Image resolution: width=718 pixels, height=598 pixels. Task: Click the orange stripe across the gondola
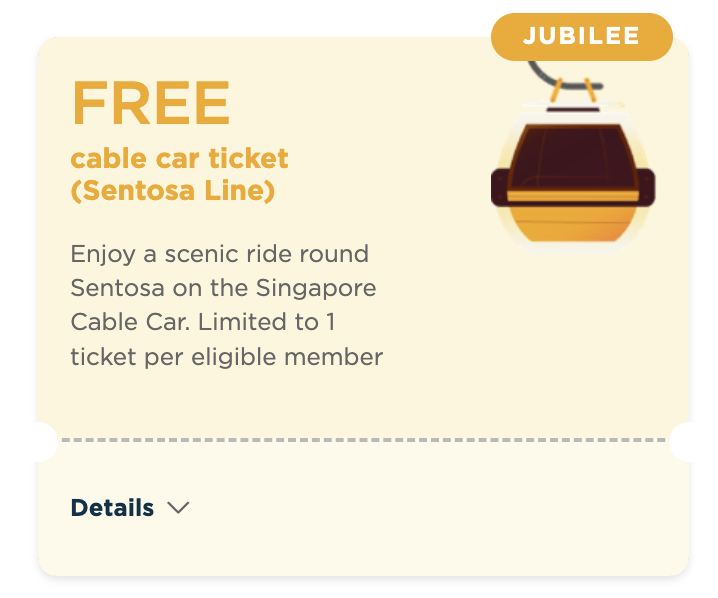(x=573, y=195)
